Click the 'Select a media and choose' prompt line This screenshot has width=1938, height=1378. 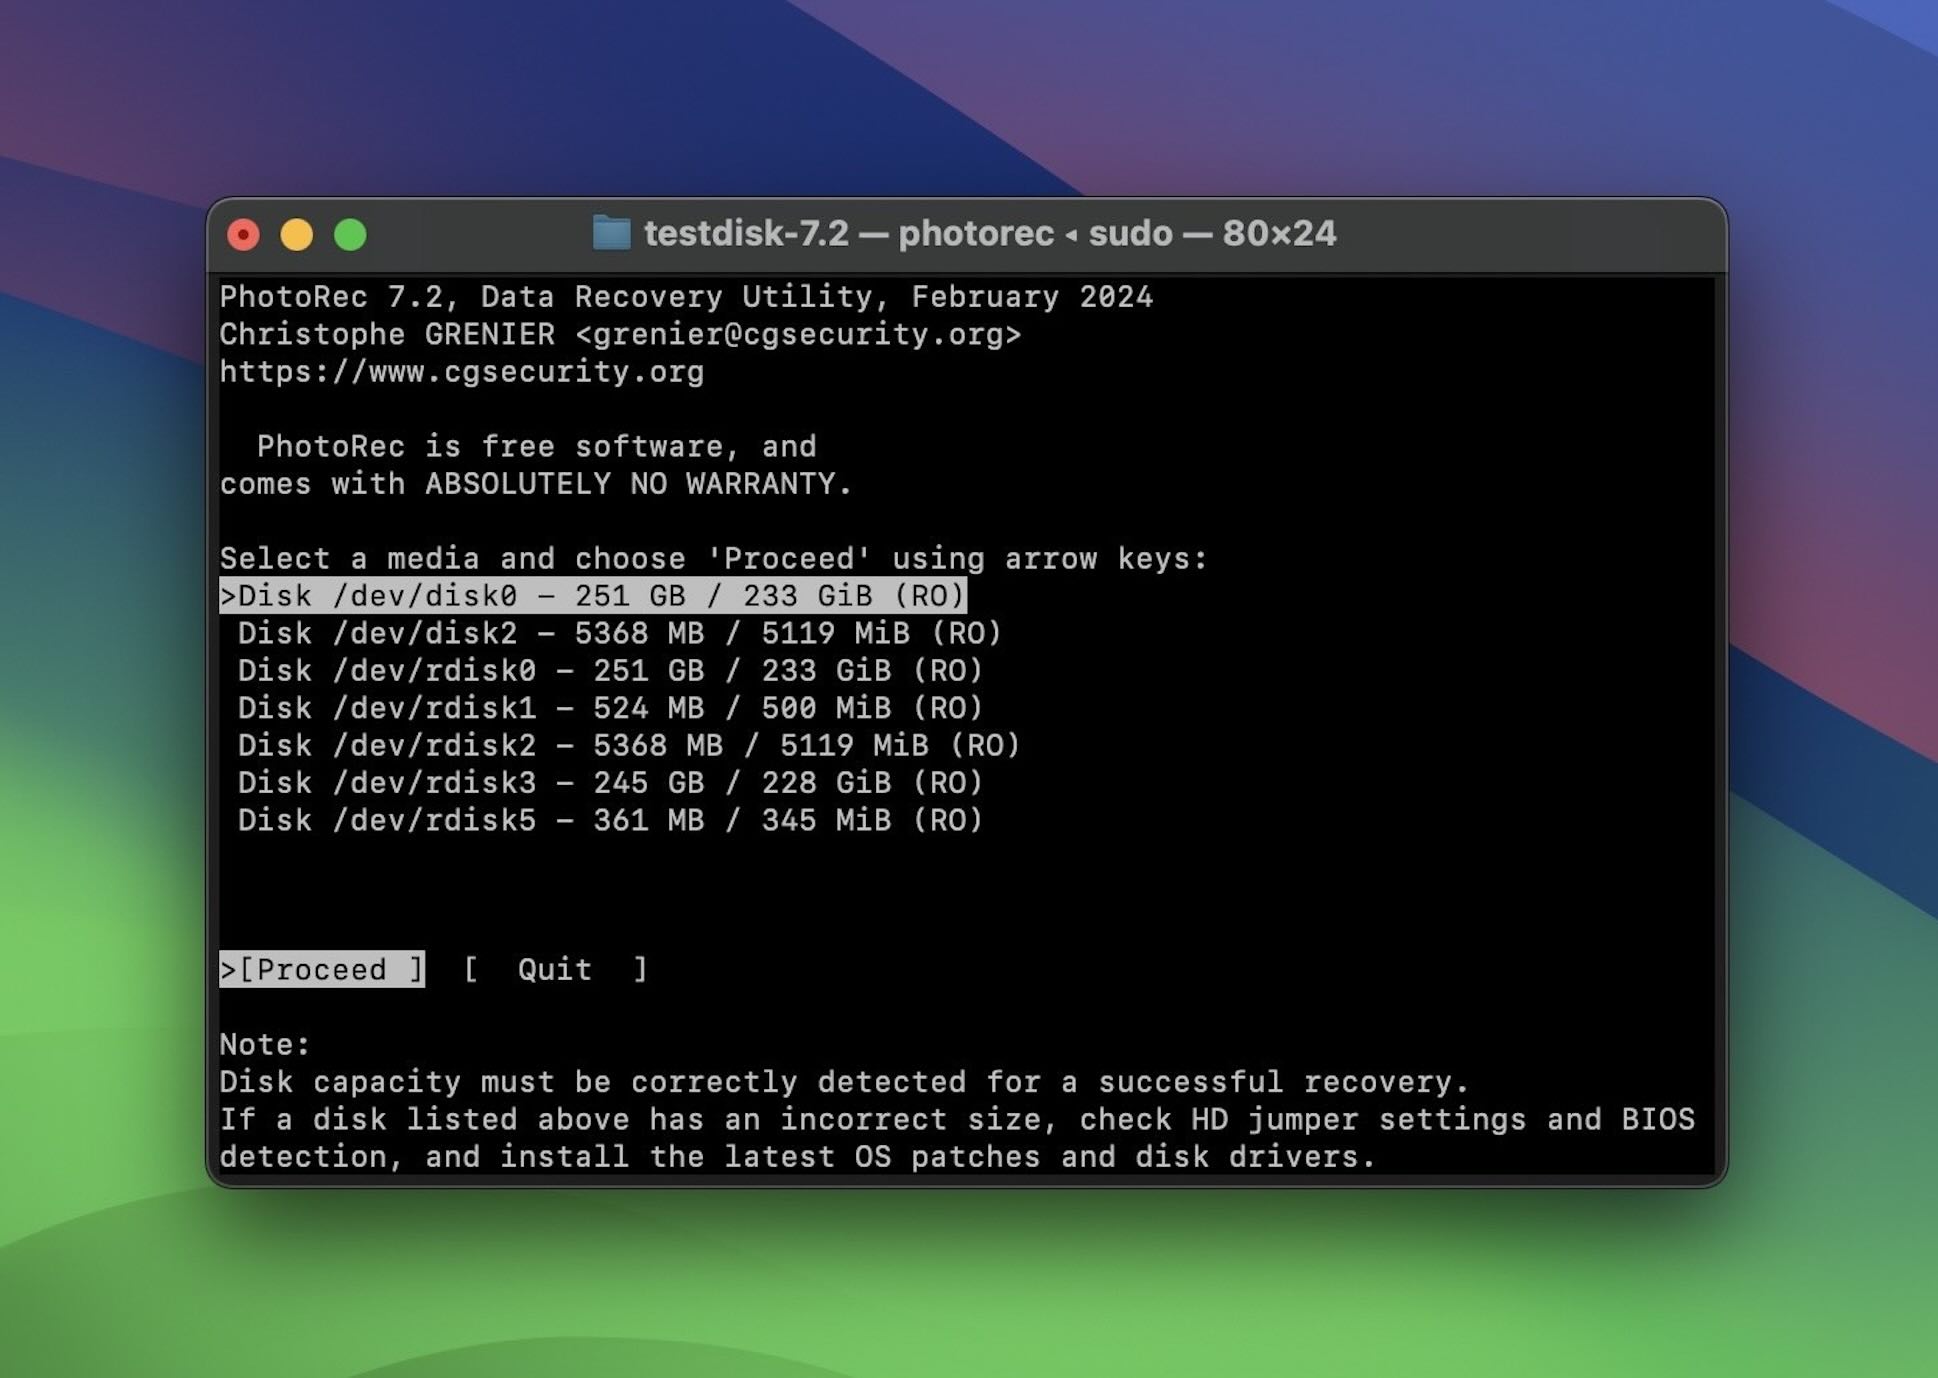[714, 558]
